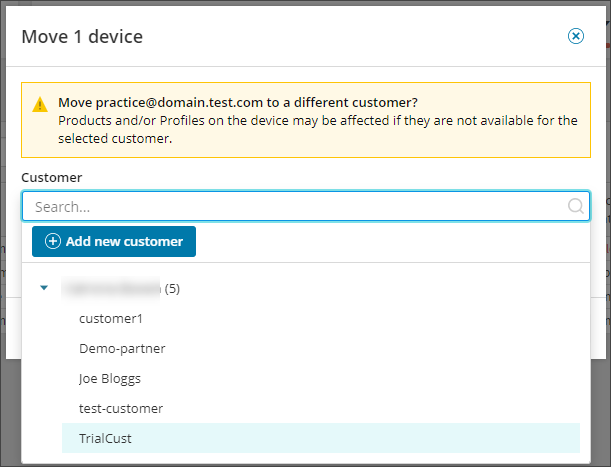Click the (5) count beside the group
The width and height of the screenshot is (611, 467).
(172, 289)
